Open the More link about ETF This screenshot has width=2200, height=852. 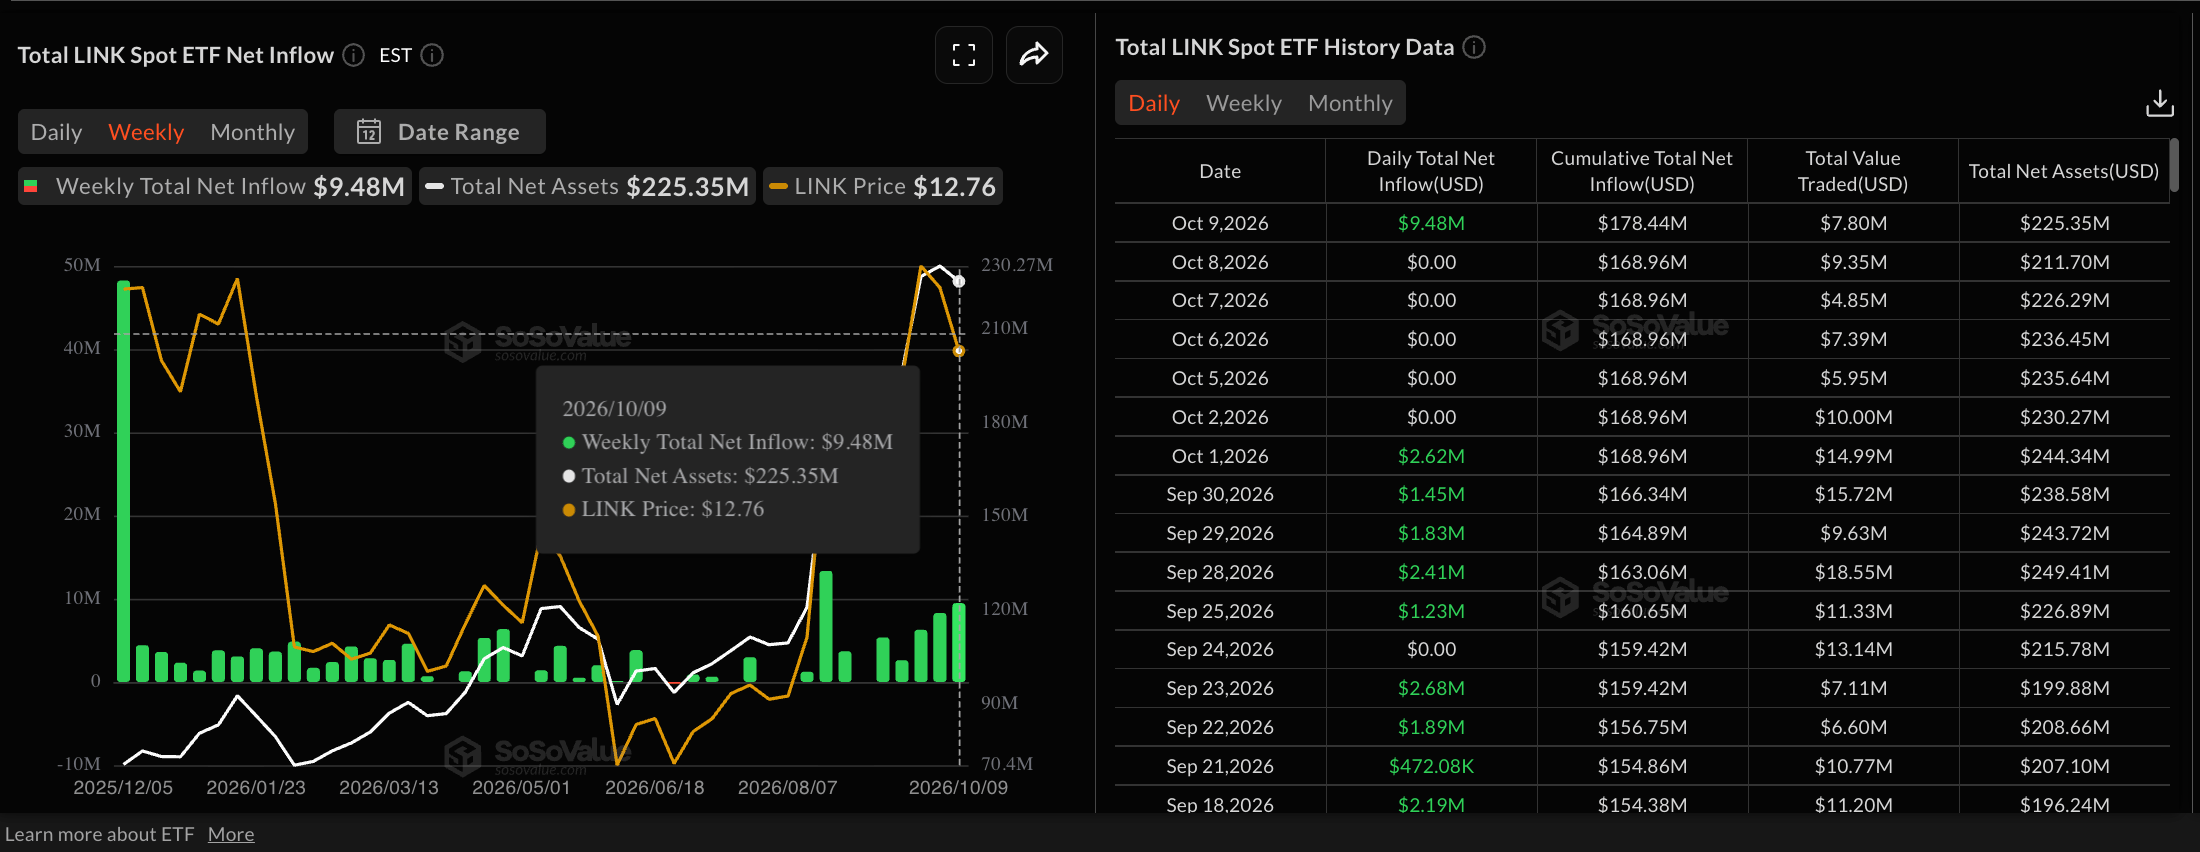(231, 834)
